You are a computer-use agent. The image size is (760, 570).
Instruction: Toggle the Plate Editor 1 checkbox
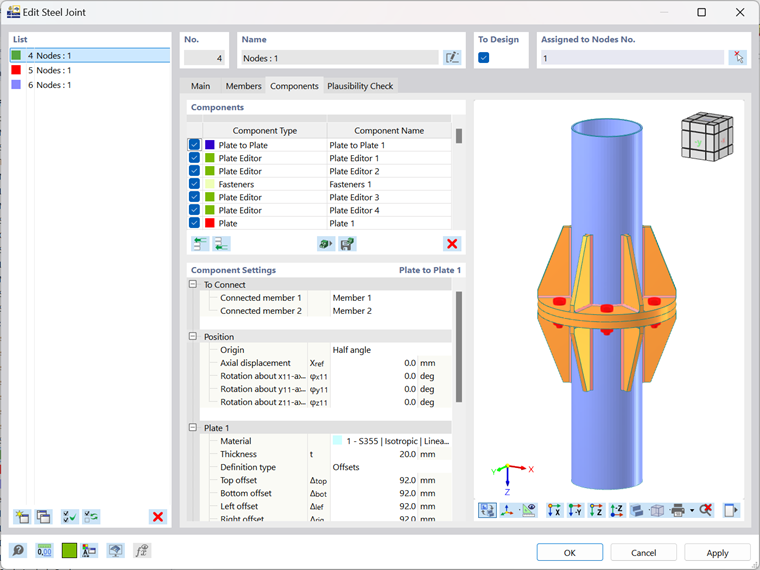pos(194,158)
